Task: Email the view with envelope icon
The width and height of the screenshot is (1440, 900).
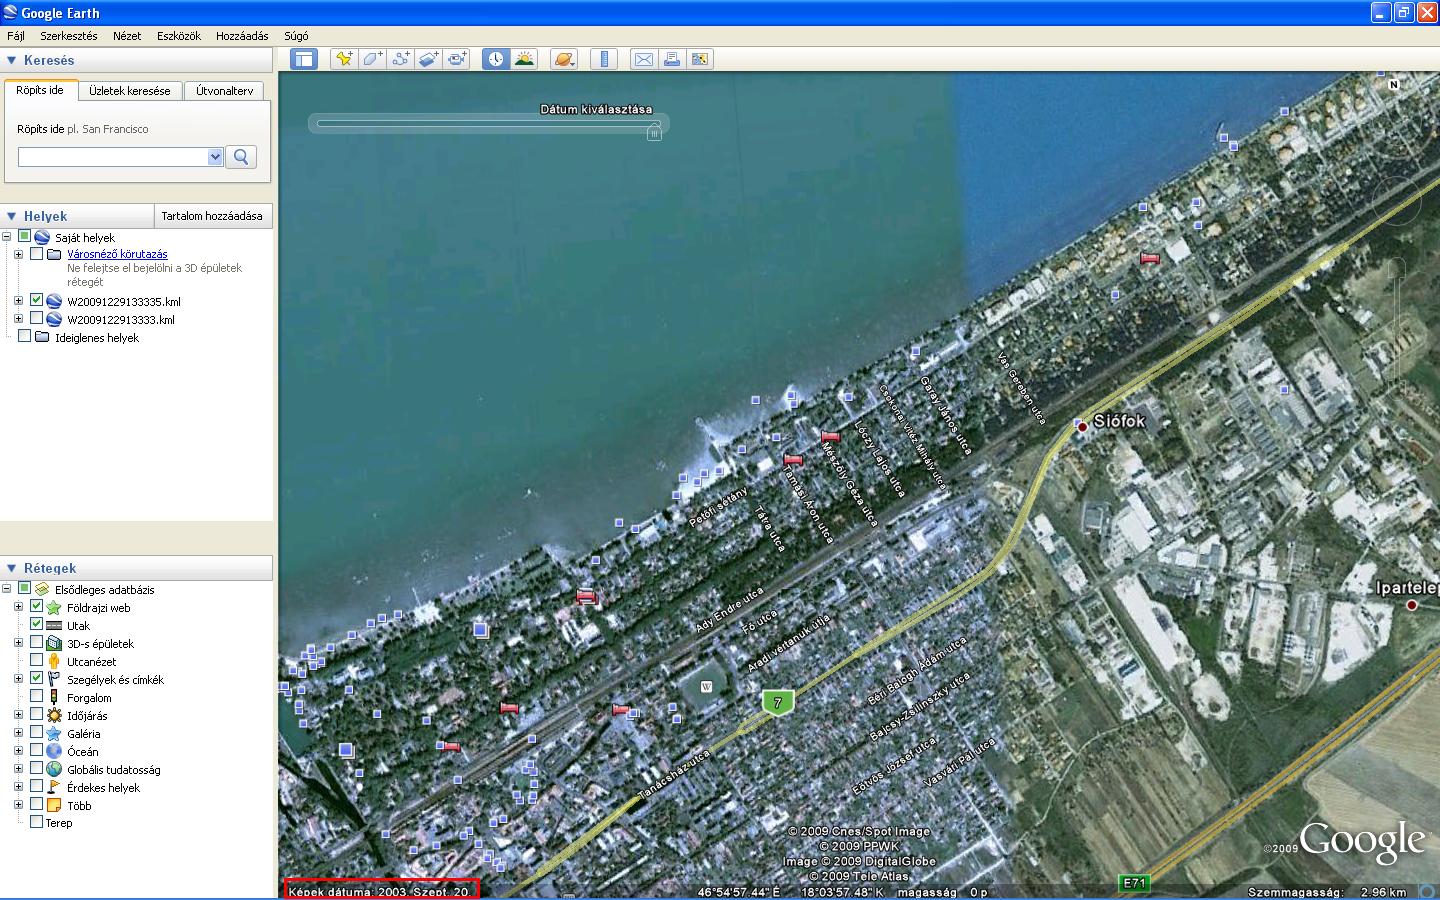Action: coord(644,59)
